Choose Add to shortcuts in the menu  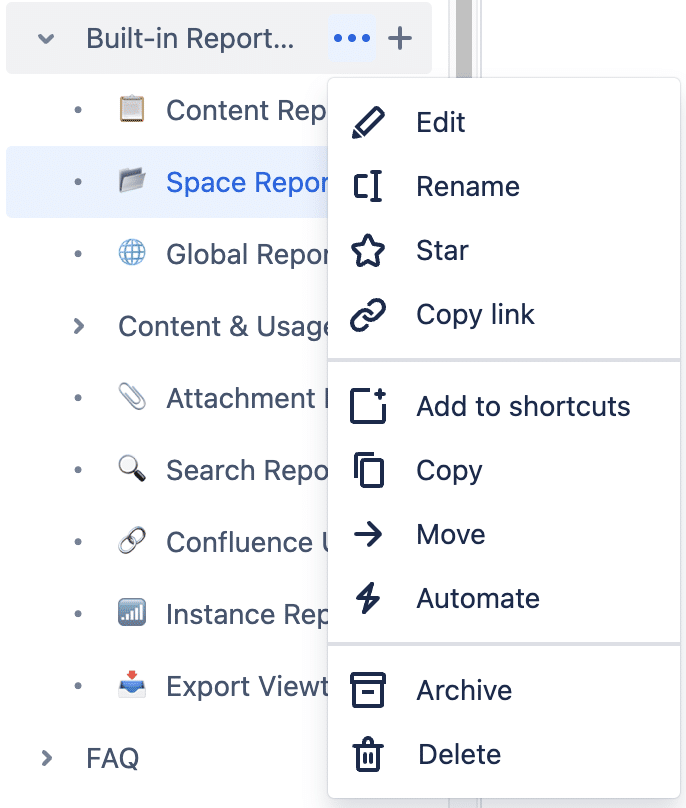tap(523, 406)
